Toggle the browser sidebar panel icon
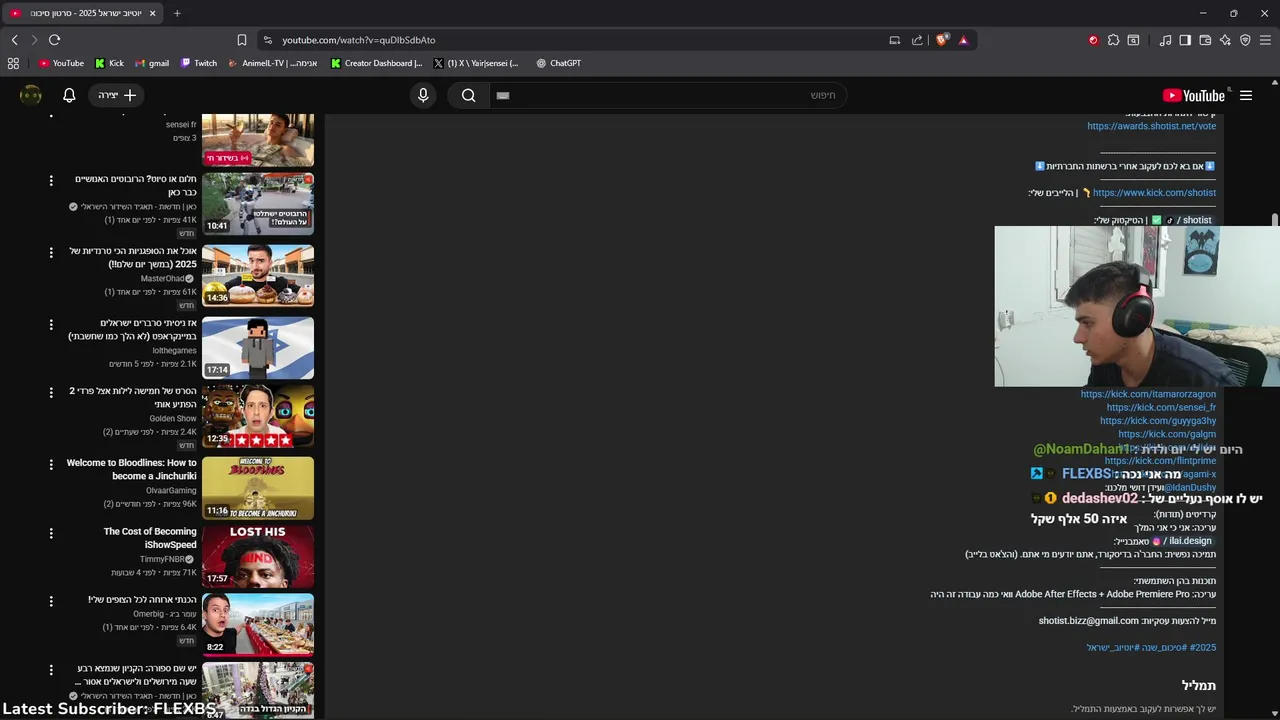This screenshot has height=720, width=1280. click(x=1185, y=40)
